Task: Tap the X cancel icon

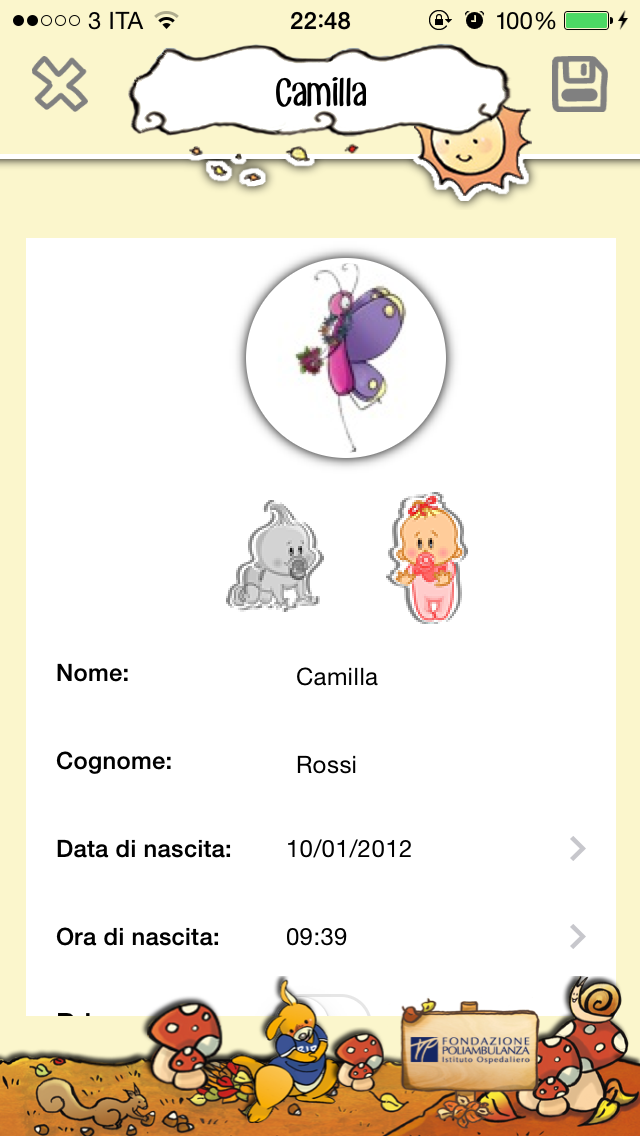Action: click(60, 85)
